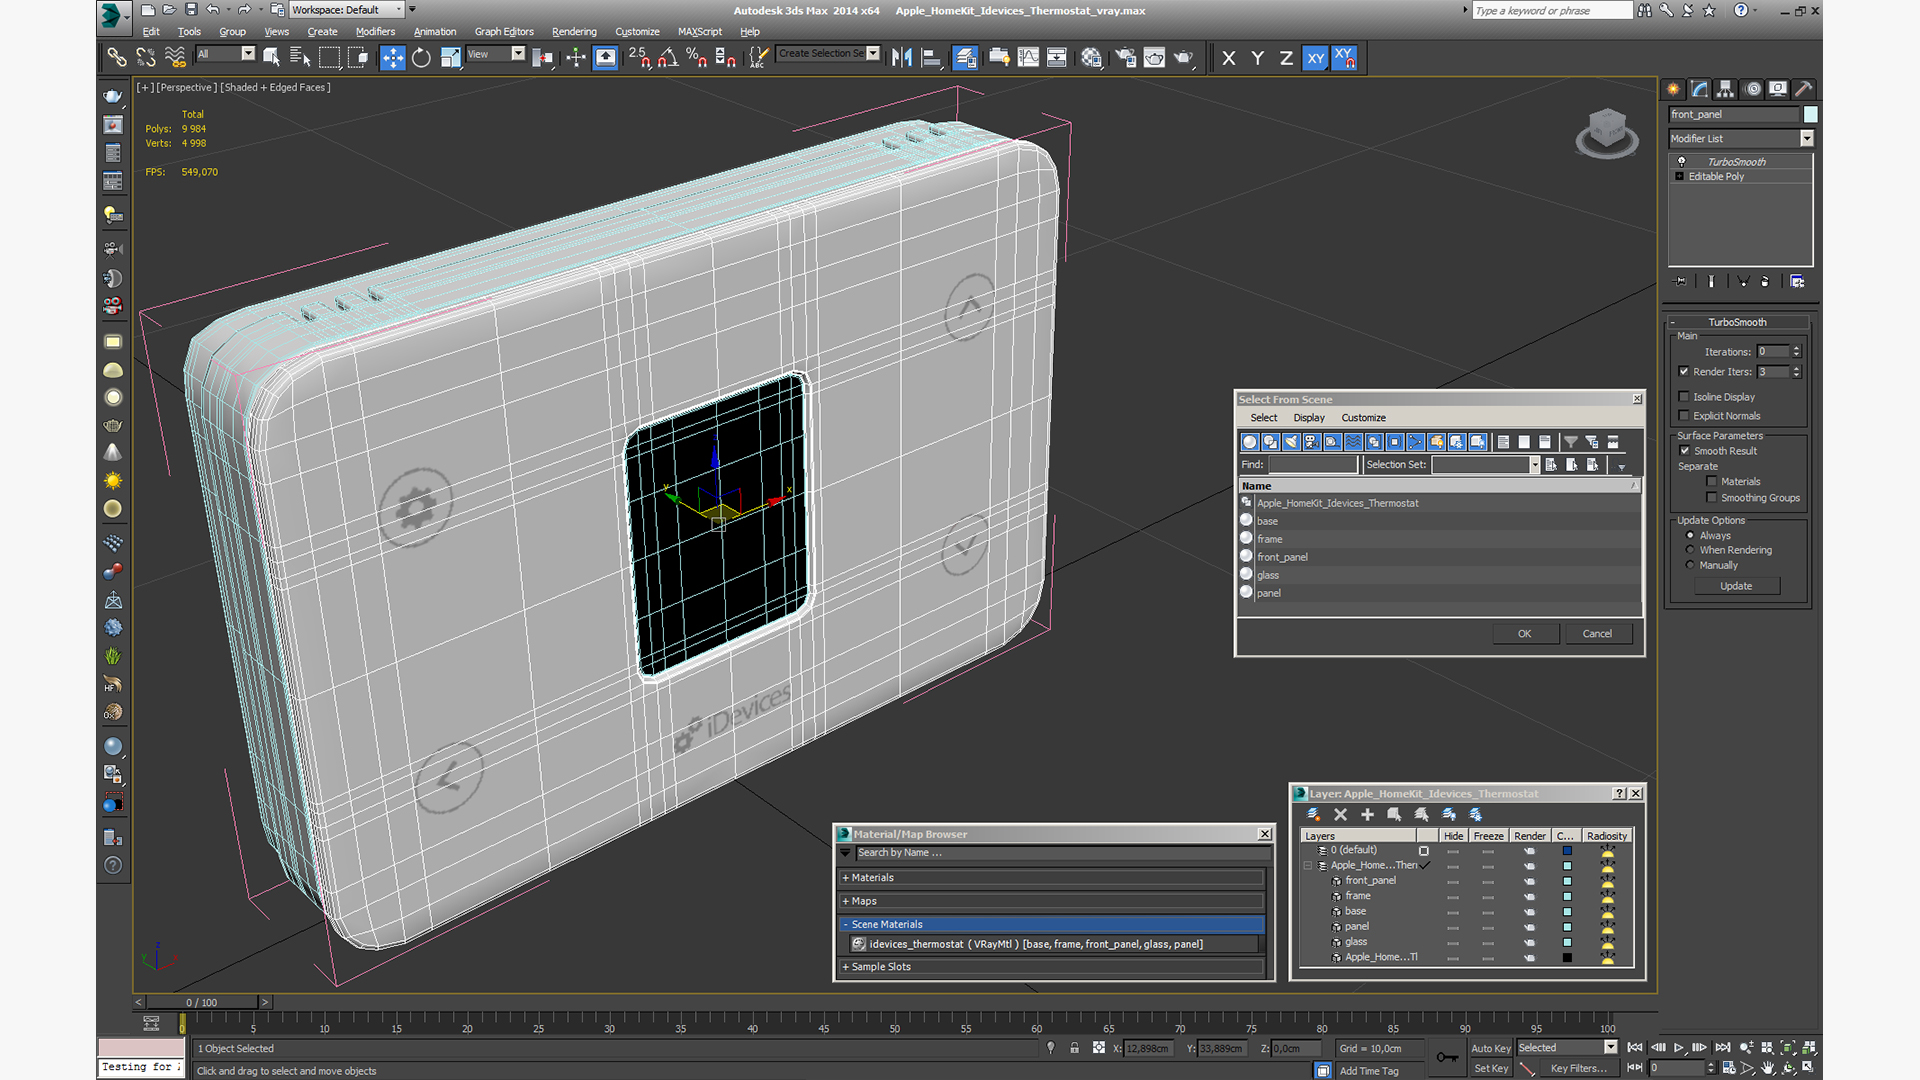The image size is (1920, 1080).
Task: Create new layer in Layer dialog
Action: pos(1313,814)
